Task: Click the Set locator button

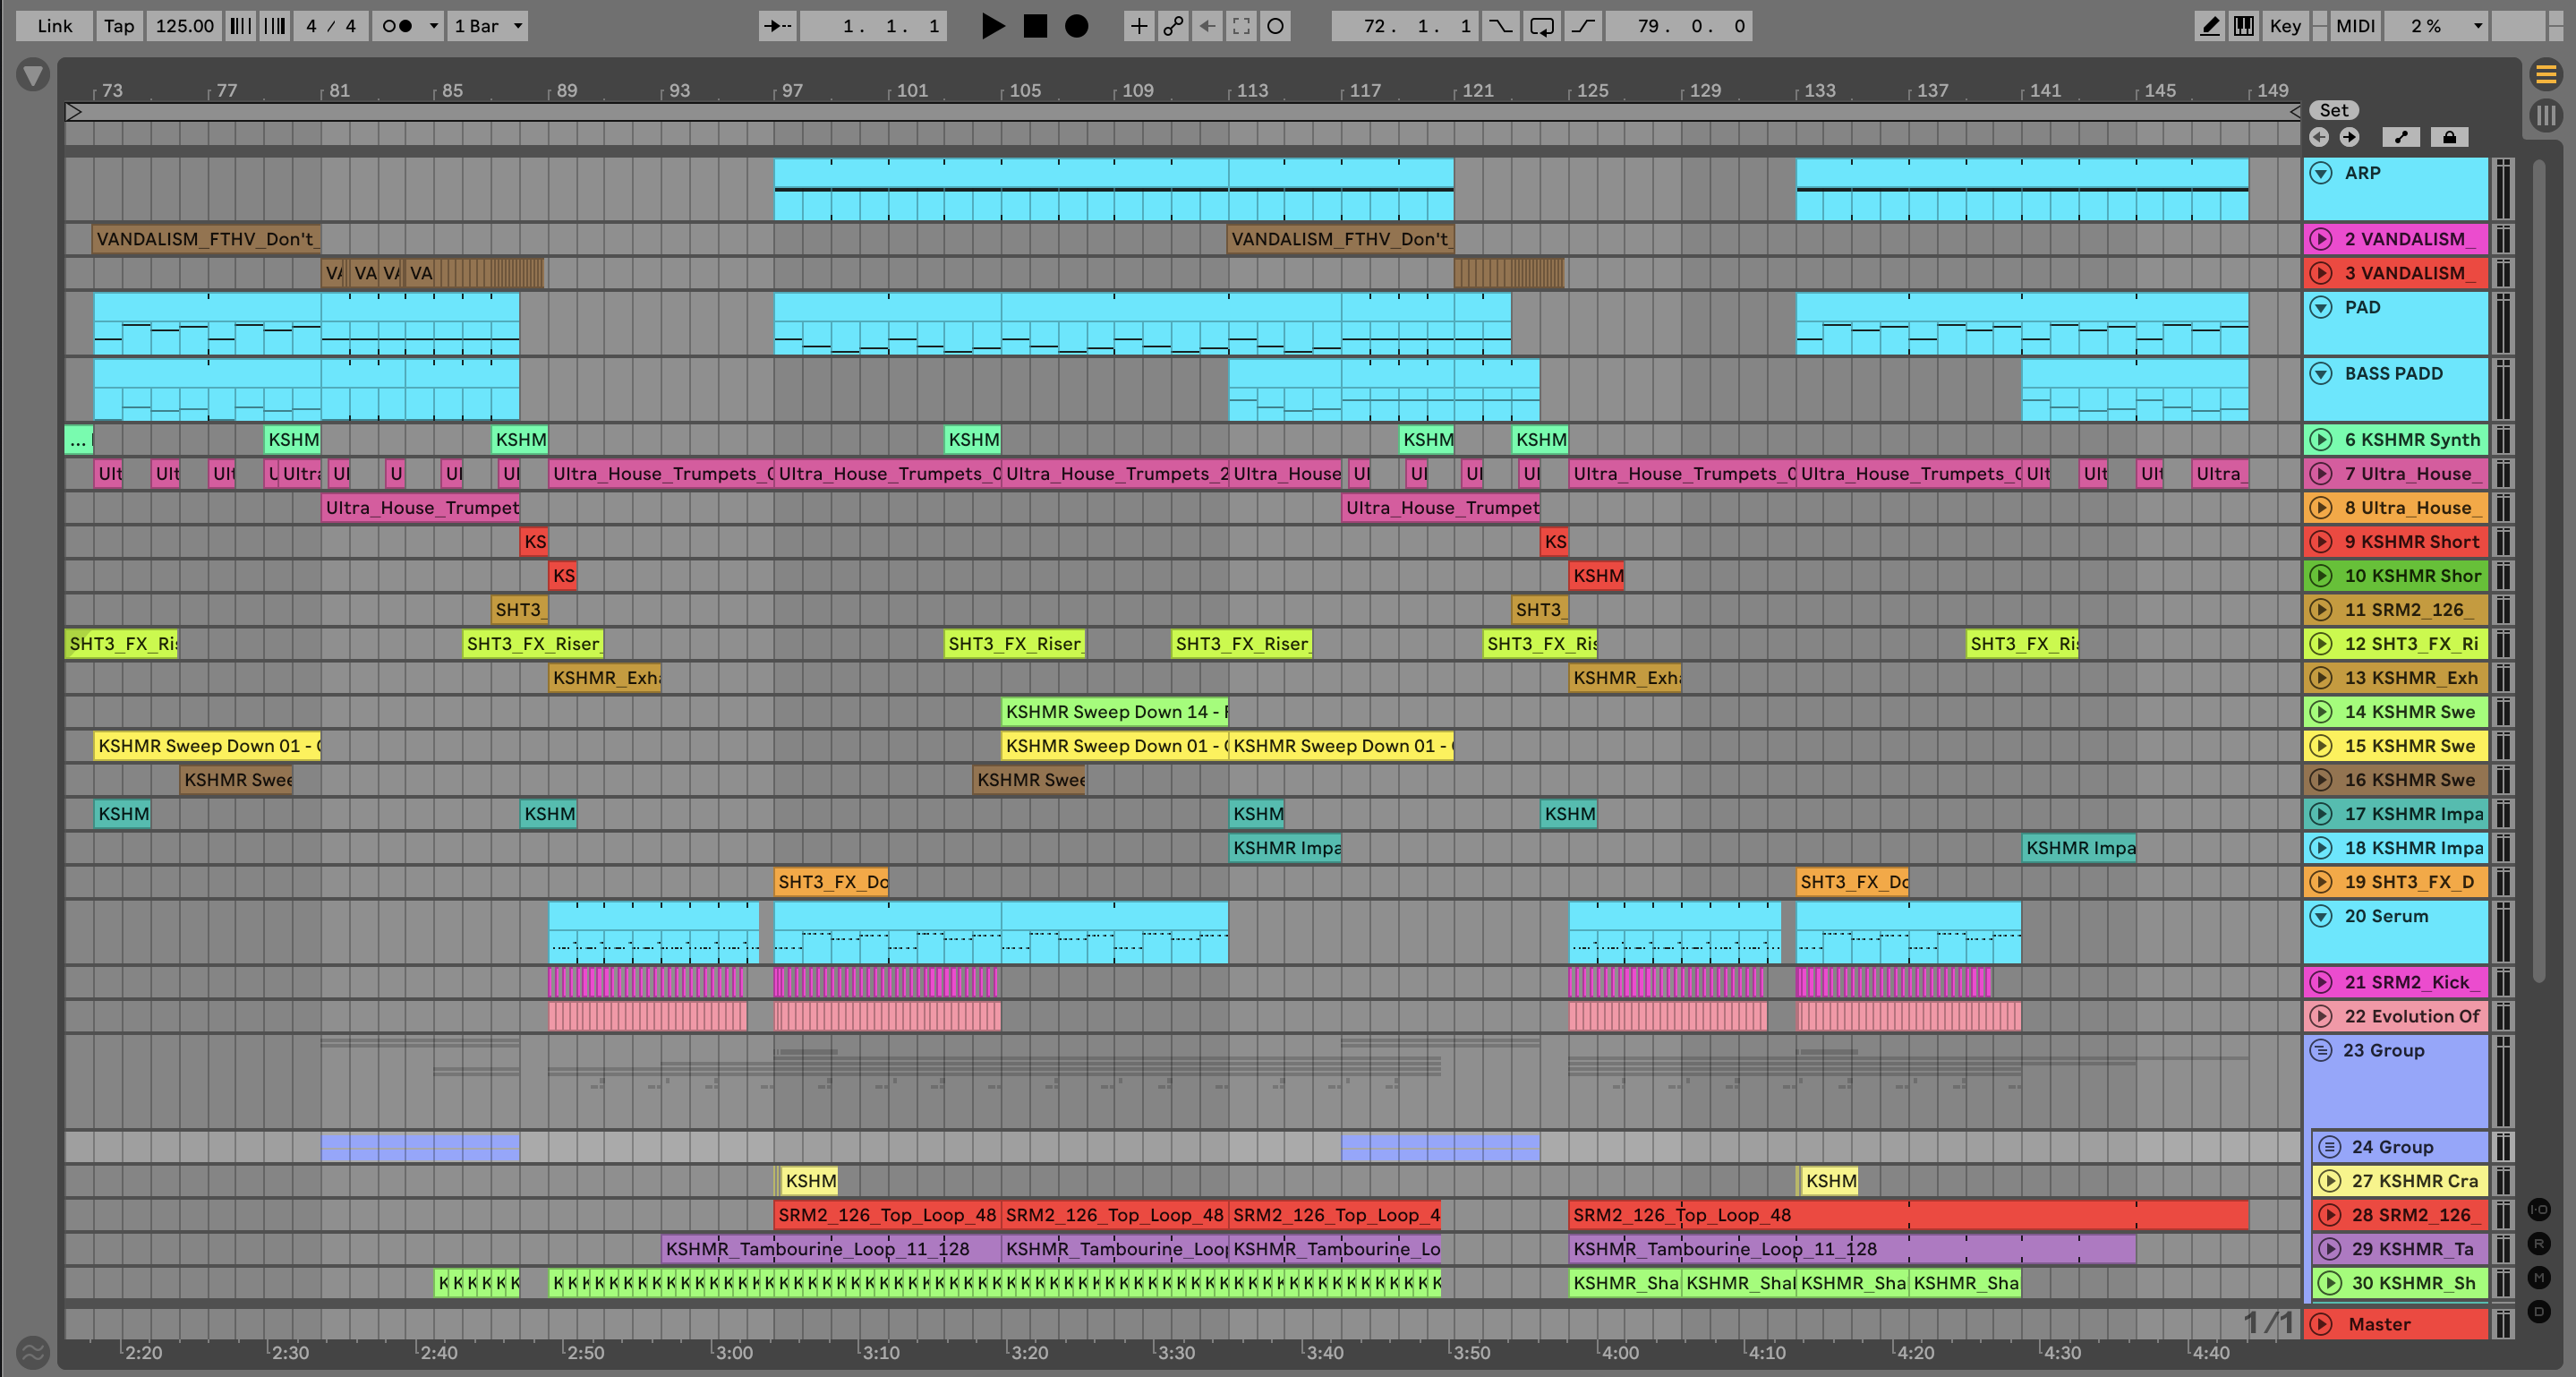Action: tap(2333, 110)
